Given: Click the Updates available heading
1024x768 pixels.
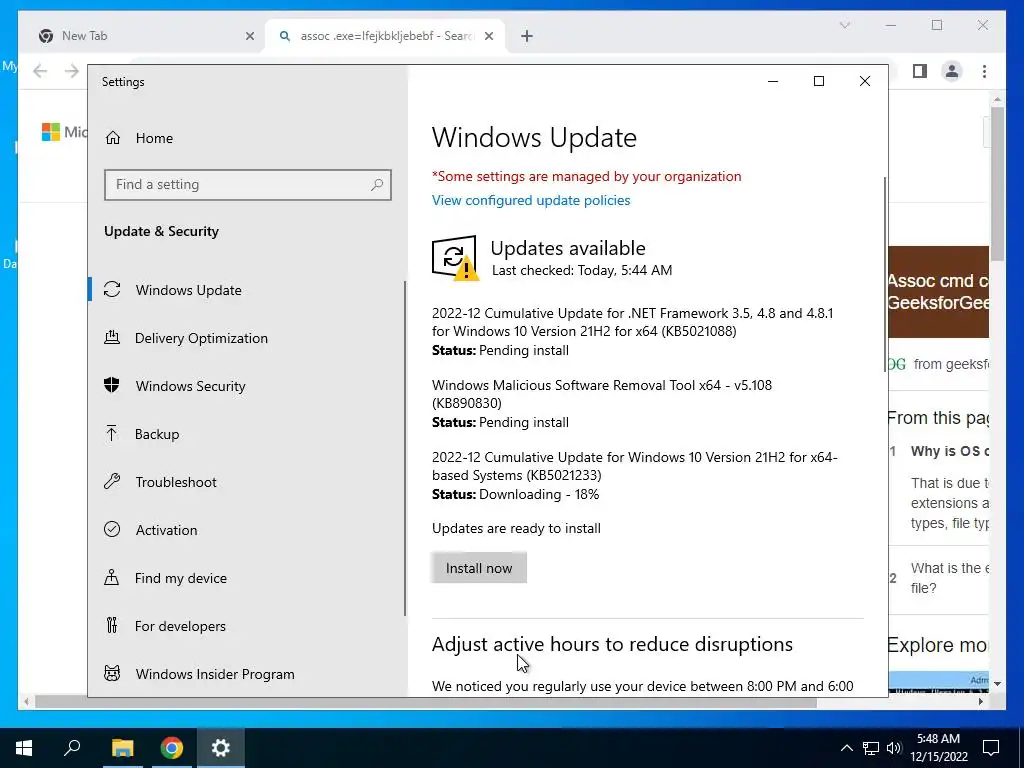Looking at the screenshot, I should click(568, 248).
